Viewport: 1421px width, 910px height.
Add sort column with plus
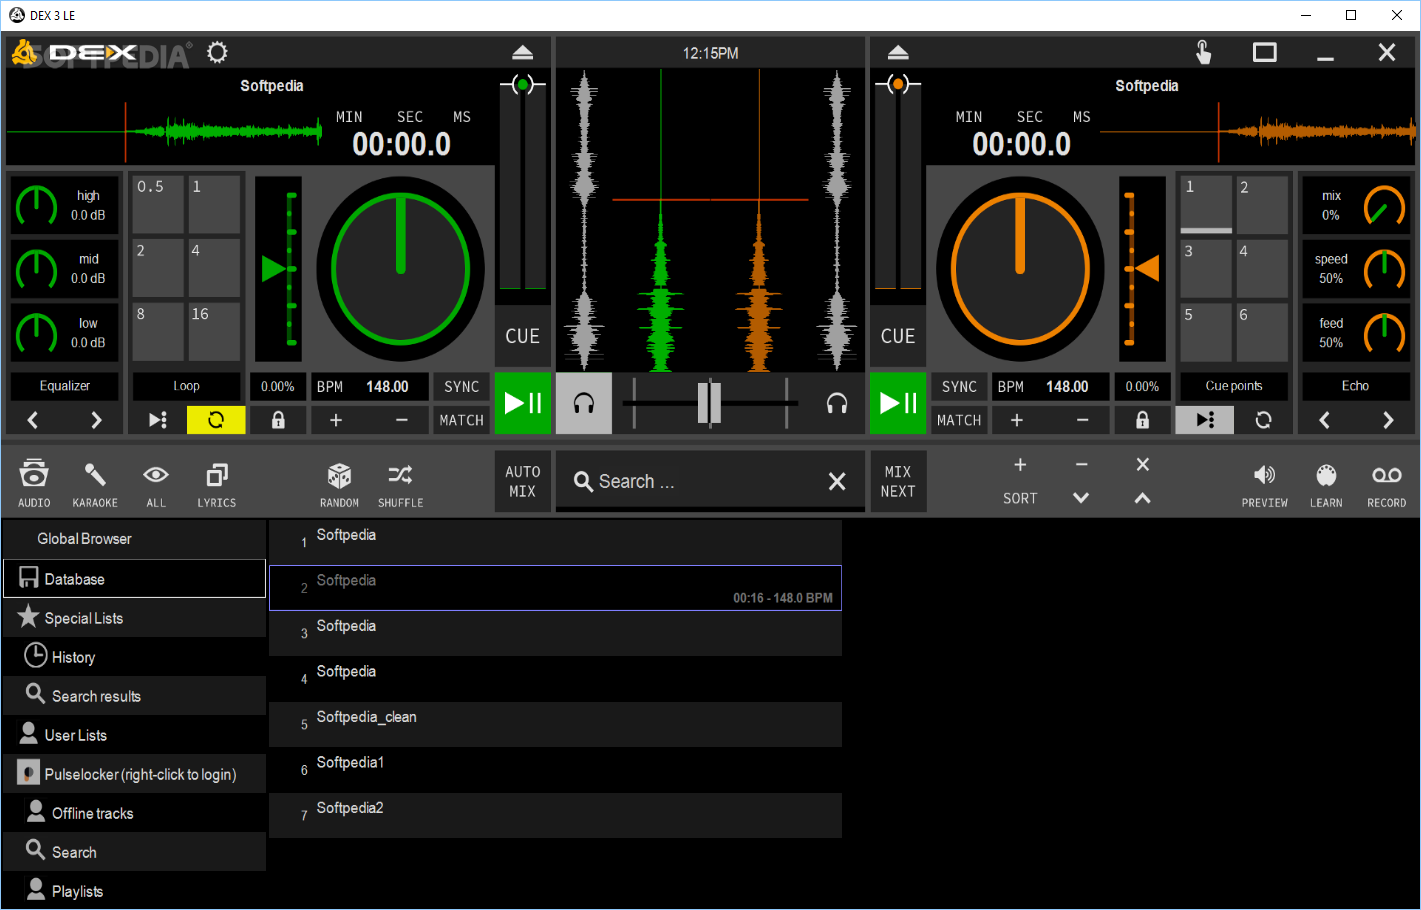1020,465
